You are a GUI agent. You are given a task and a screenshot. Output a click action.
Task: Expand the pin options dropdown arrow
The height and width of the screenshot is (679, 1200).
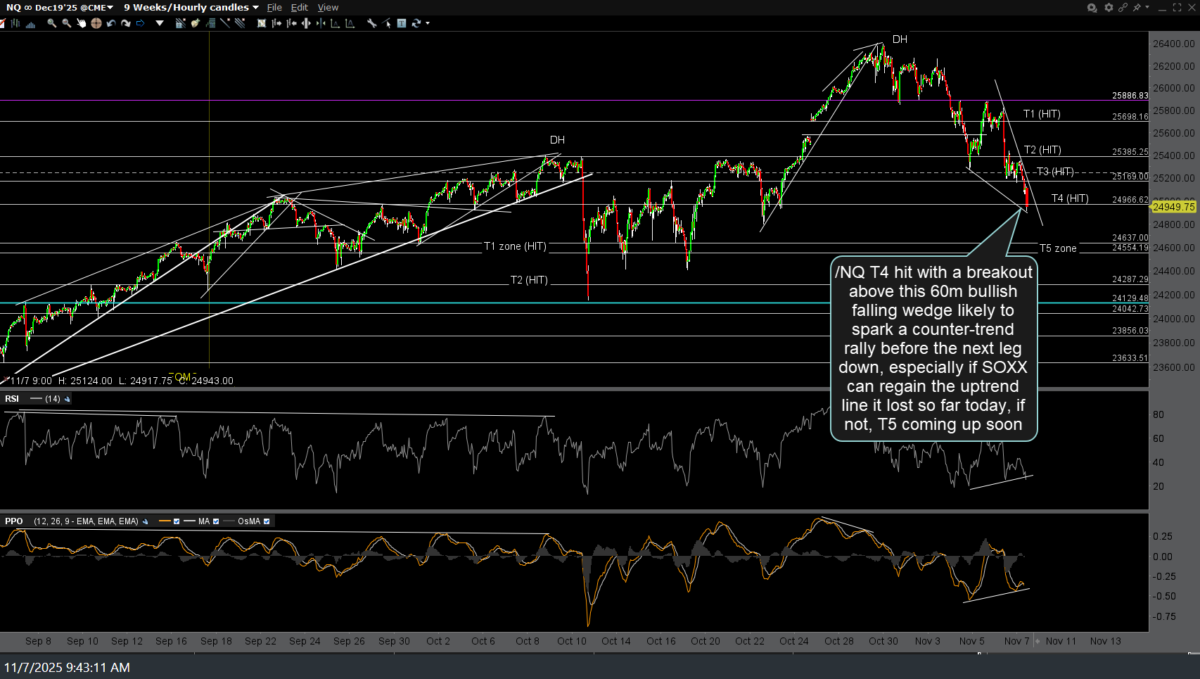[x=1147, y=7]
